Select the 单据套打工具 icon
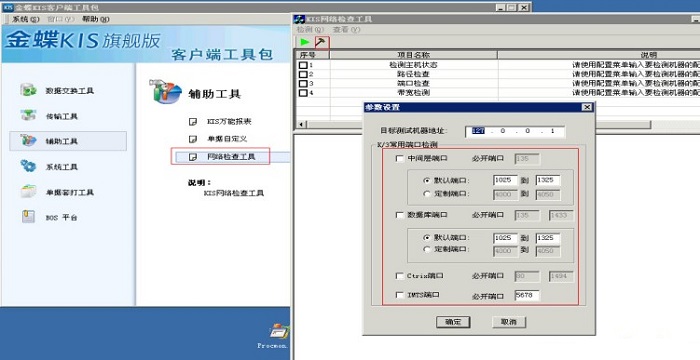The width and height of the screenshot is (700, 360). (29, 192)
